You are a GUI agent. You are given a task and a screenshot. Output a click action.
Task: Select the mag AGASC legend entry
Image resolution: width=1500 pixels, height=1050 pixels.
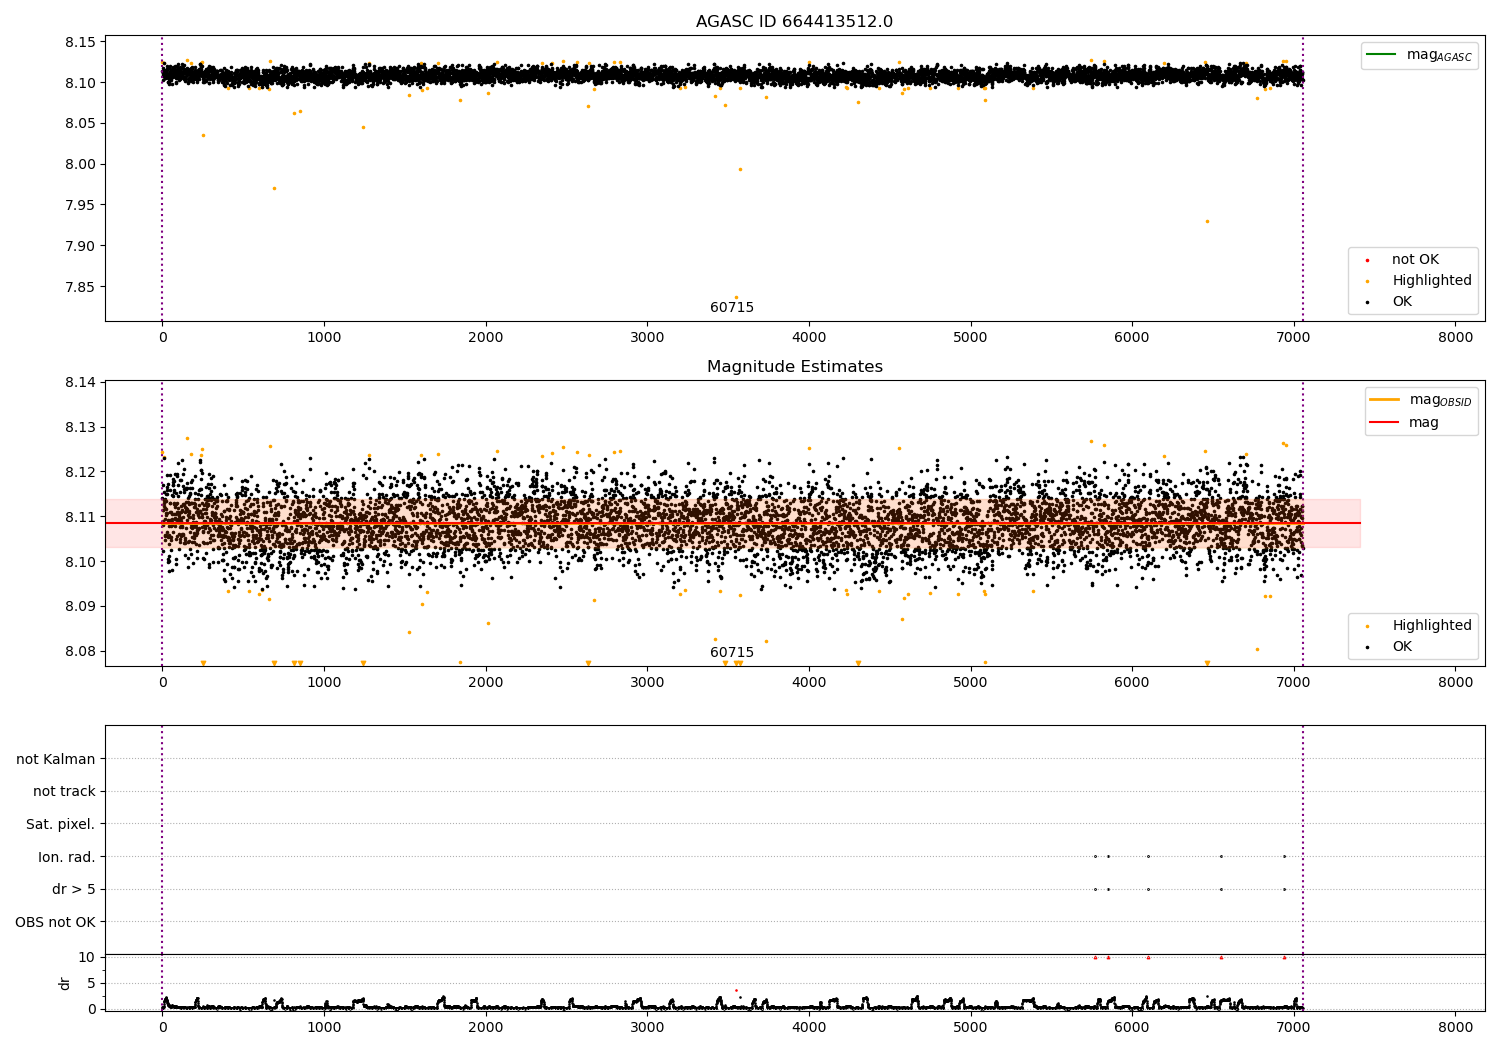pos(1419,55)
